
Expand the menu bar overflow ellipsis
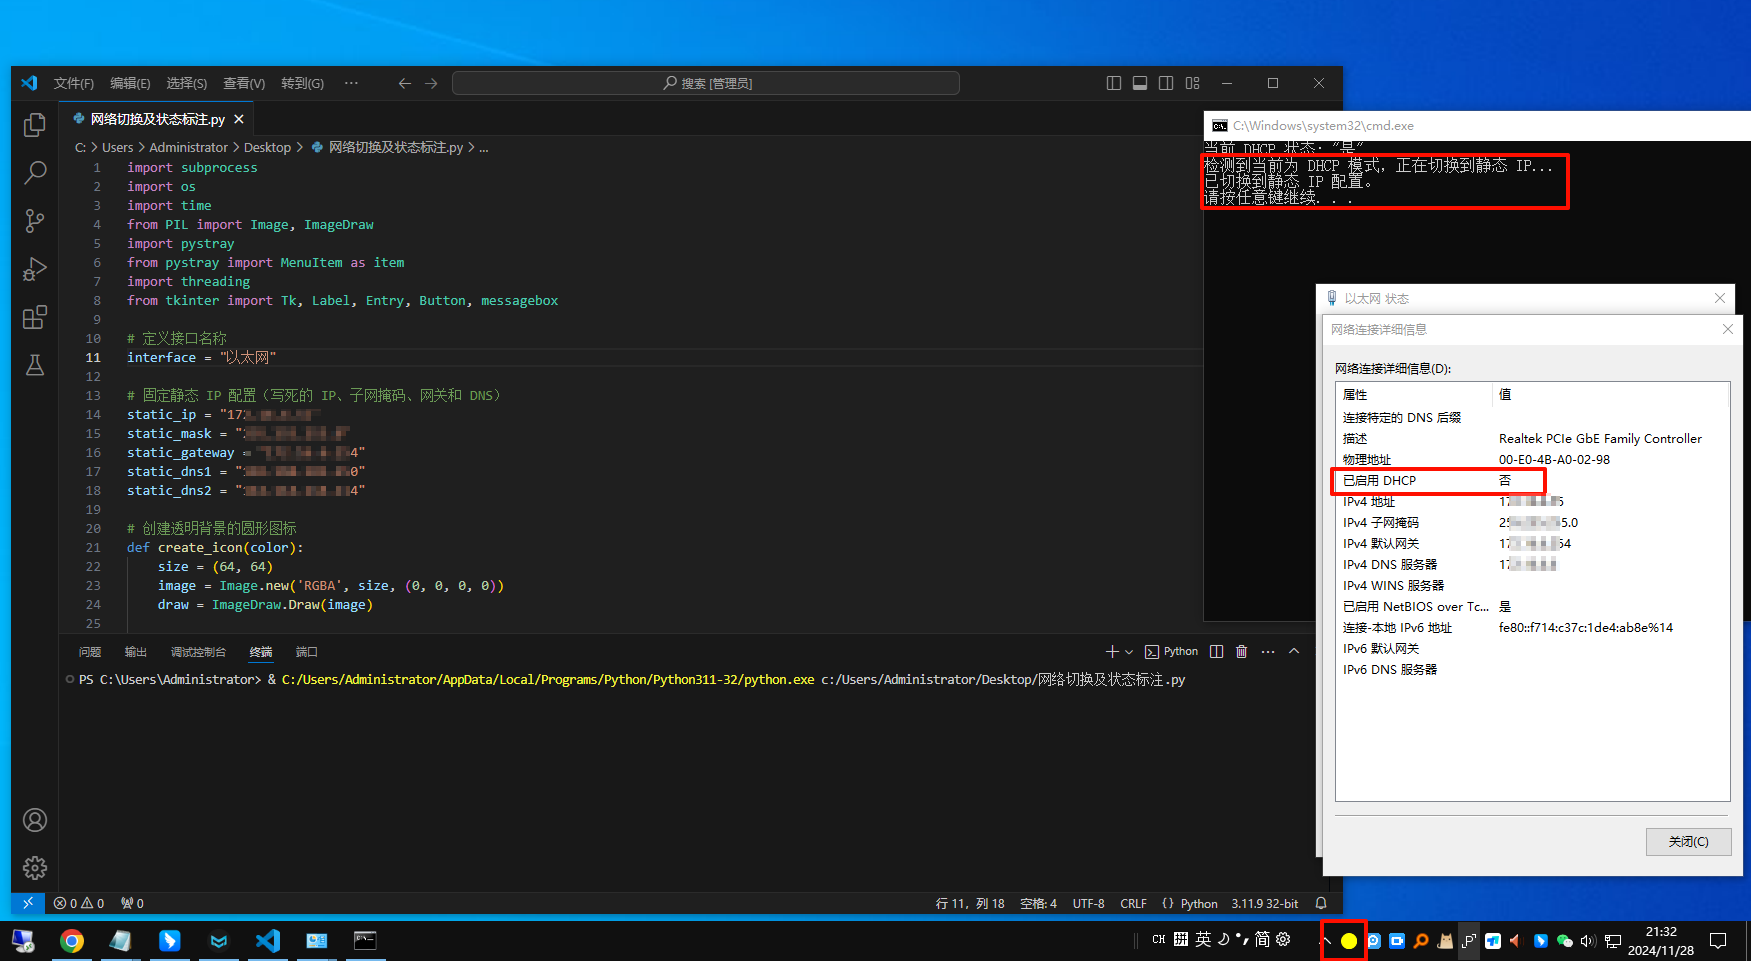point(351,83)
